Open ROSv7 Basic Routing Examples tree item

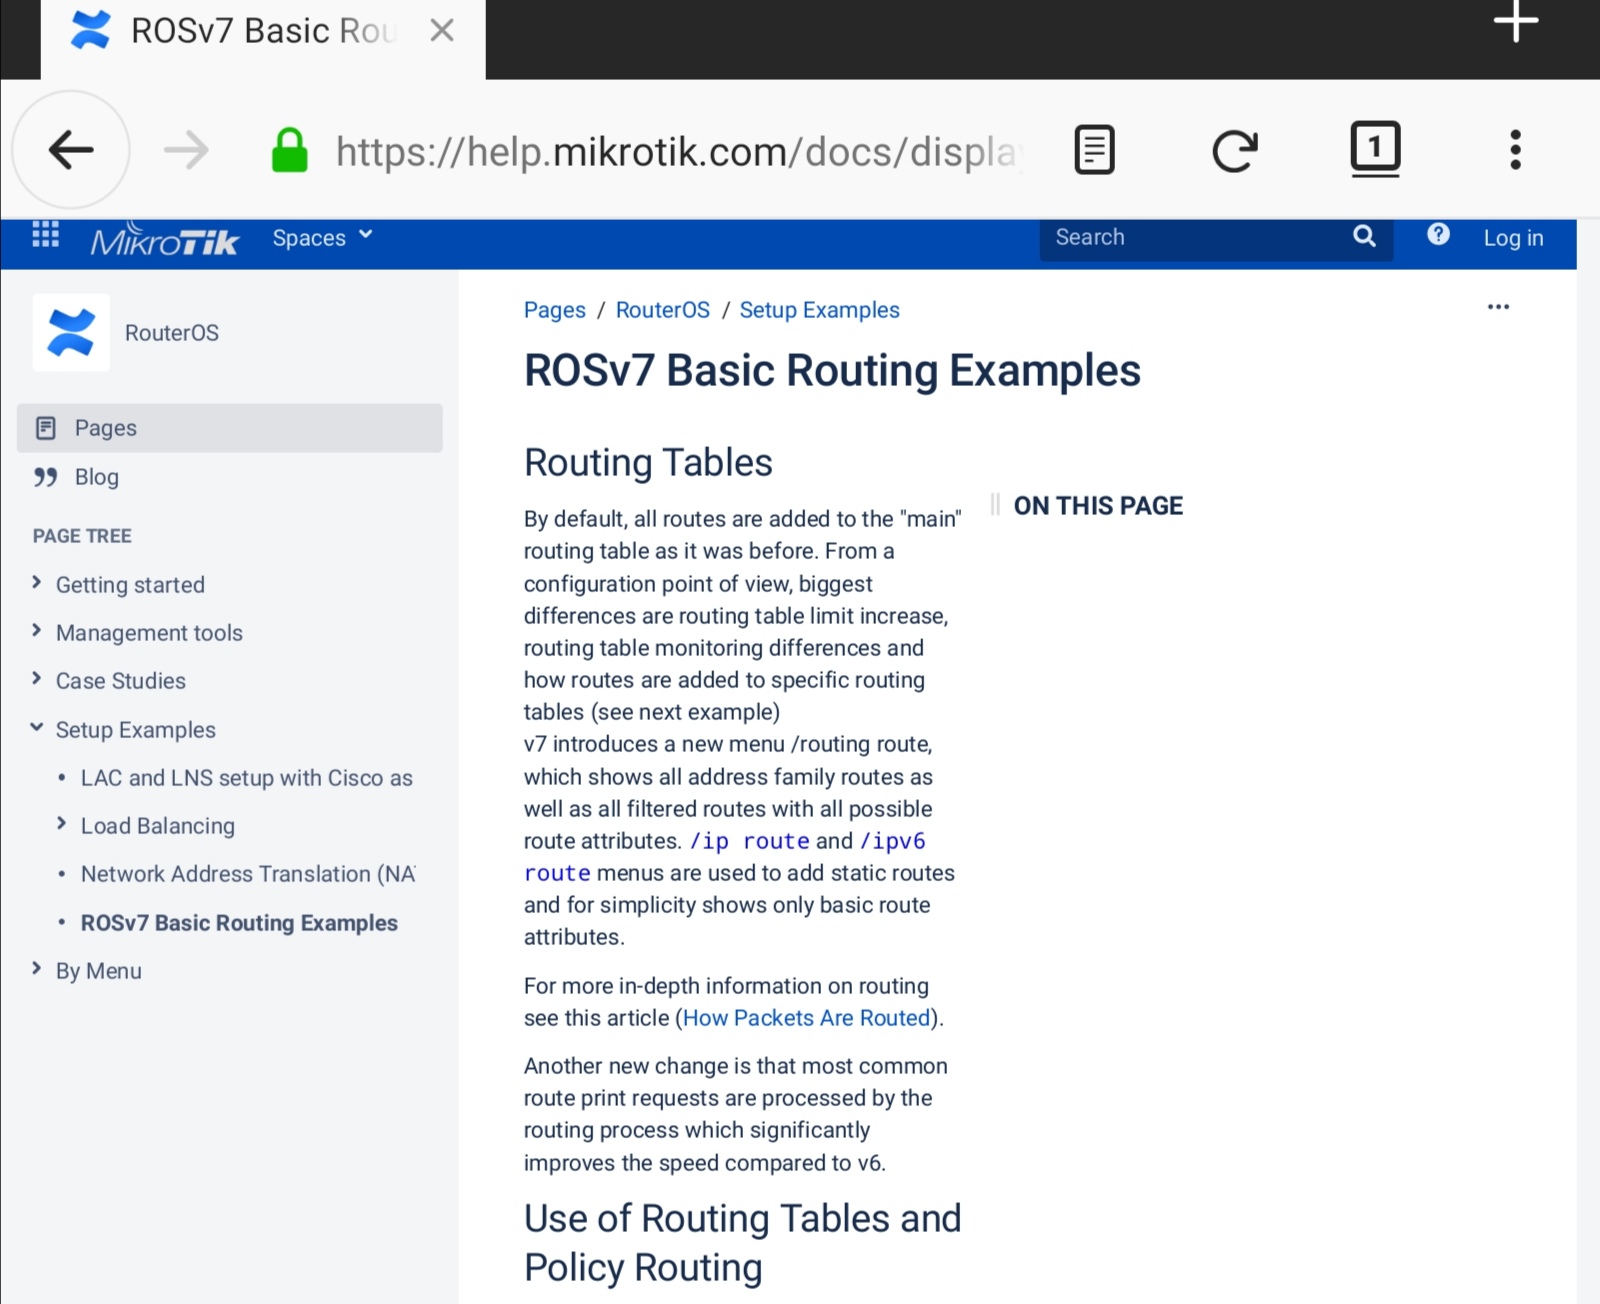pos(239,923)
